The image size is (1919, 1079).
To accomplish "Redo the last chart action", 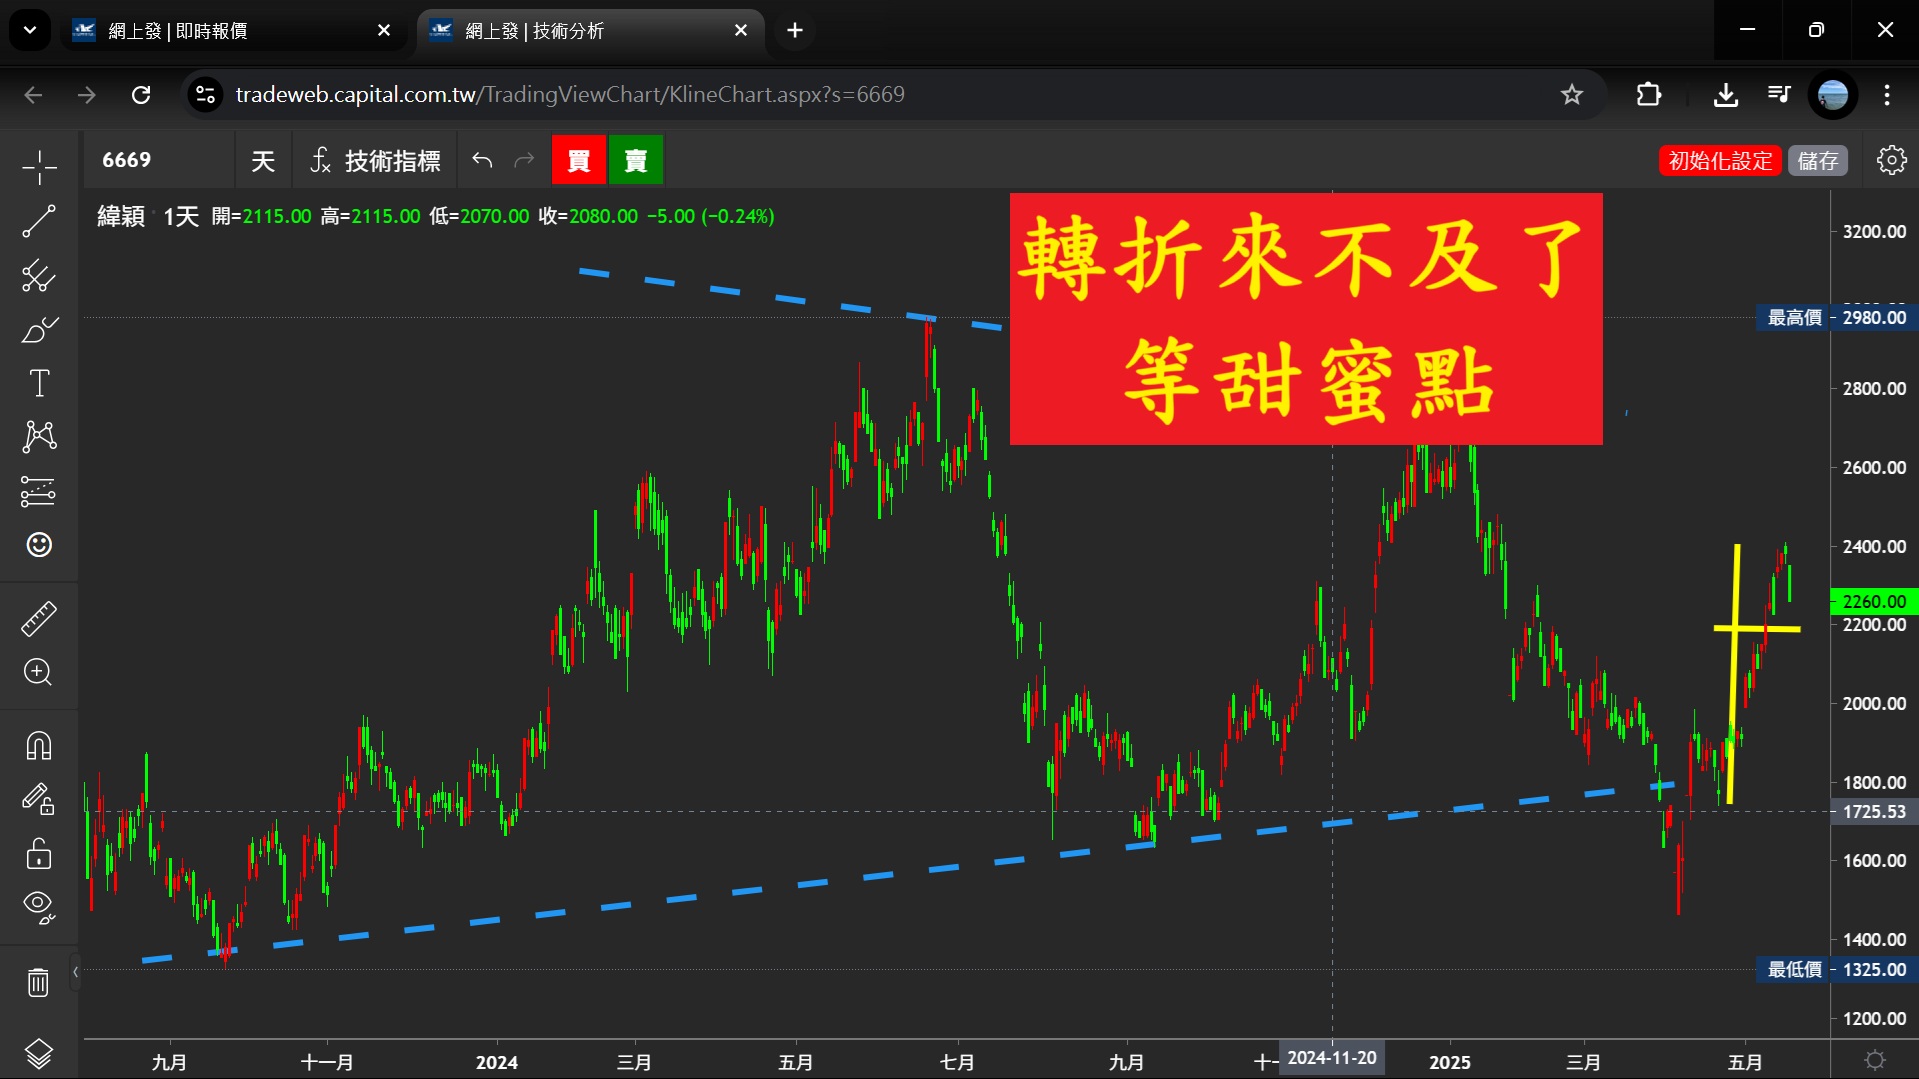I will point(524,160).
